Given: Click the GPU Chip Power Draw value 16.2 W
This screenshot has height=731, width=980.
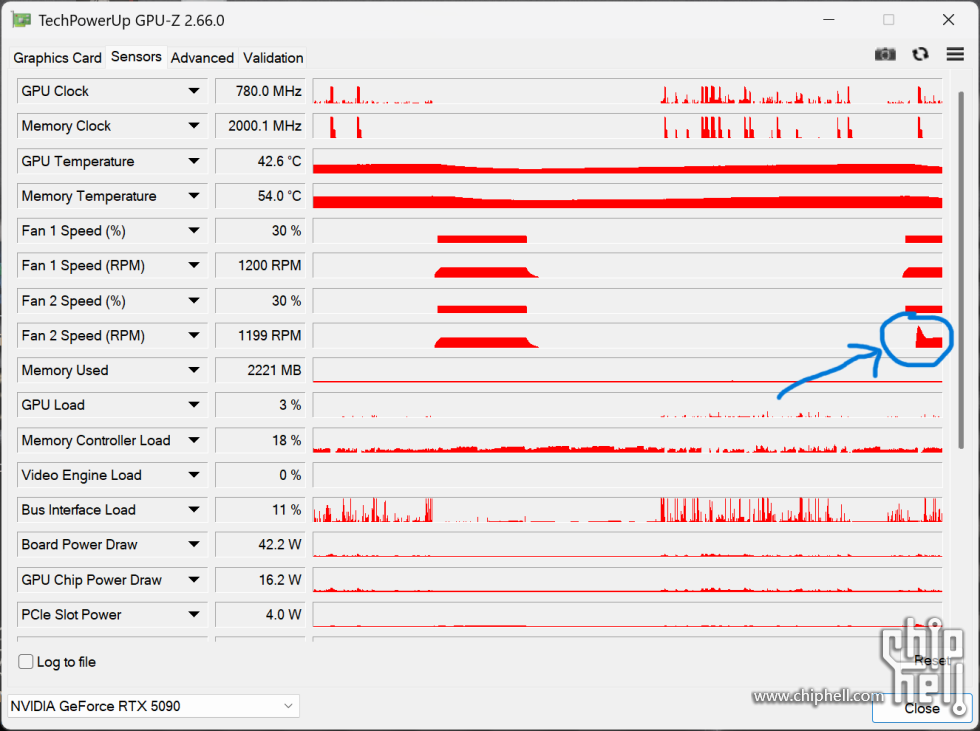Looking at the screenshot, I should point(260,580).
